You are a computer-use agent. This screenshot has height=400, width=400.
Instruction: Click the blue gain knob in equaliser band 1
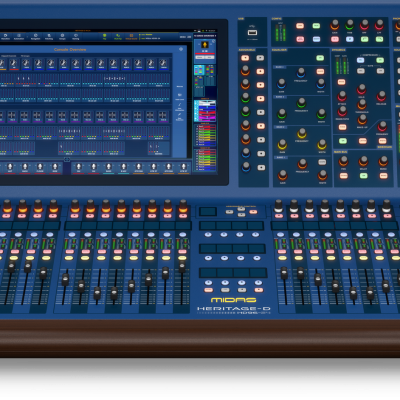[282, 83]
